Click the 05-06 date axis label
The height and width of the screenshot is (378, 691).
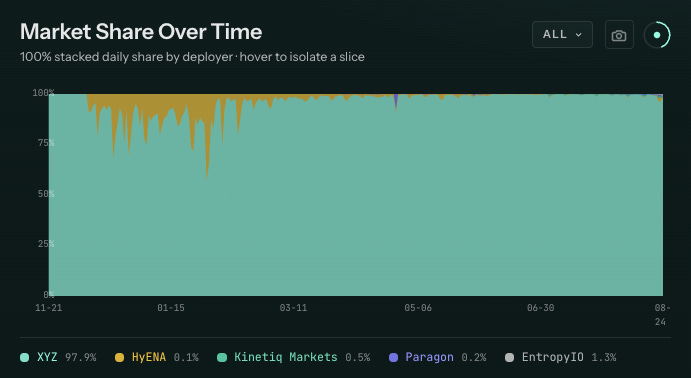tap(418, 308)
